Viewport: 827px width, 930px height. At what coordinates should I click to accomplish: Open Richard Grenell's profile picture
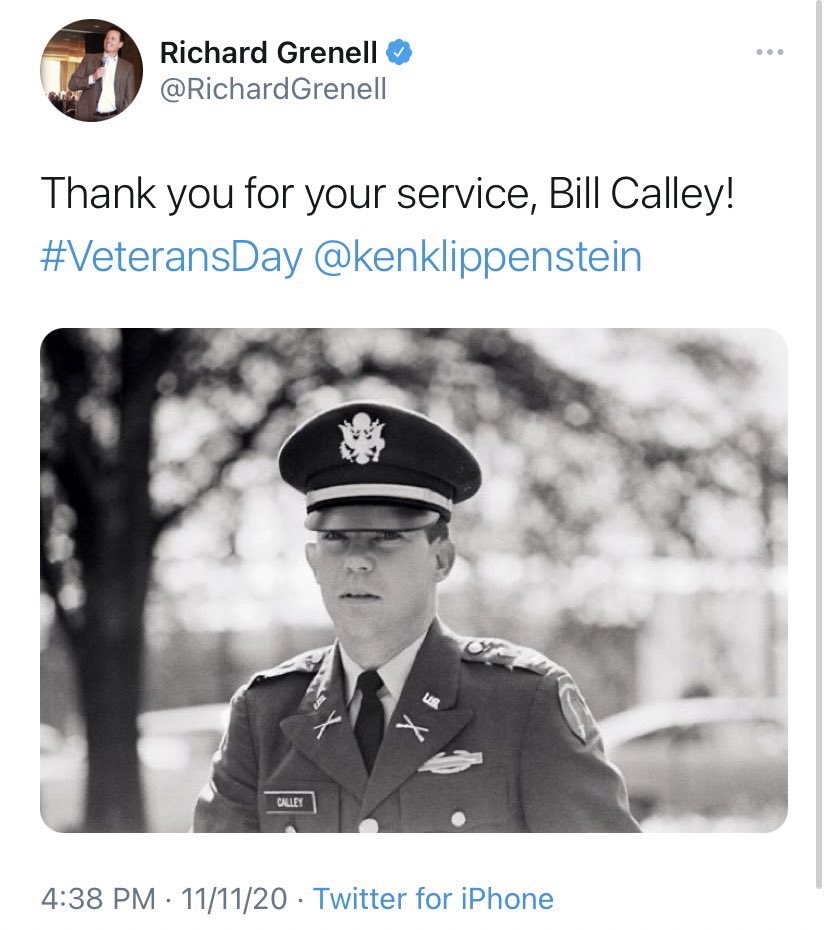[x=91, y=70]
